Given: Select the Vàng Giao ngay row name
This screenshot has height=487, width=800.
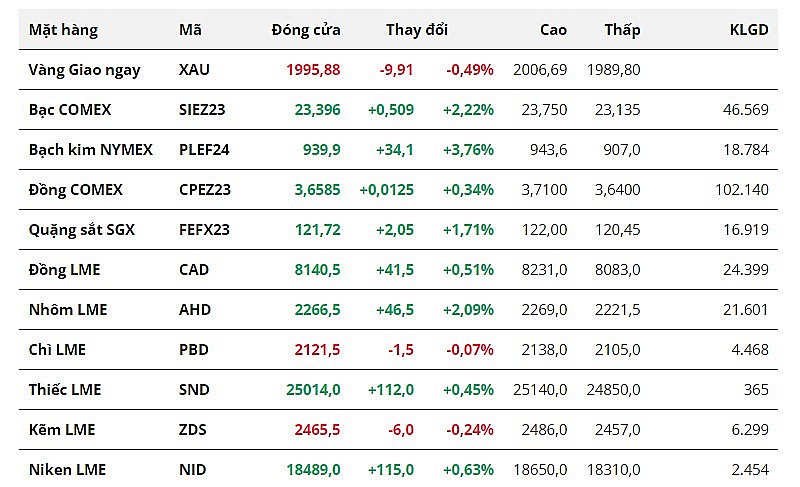Looking at the screenshot, I should (x=85, y=70).
